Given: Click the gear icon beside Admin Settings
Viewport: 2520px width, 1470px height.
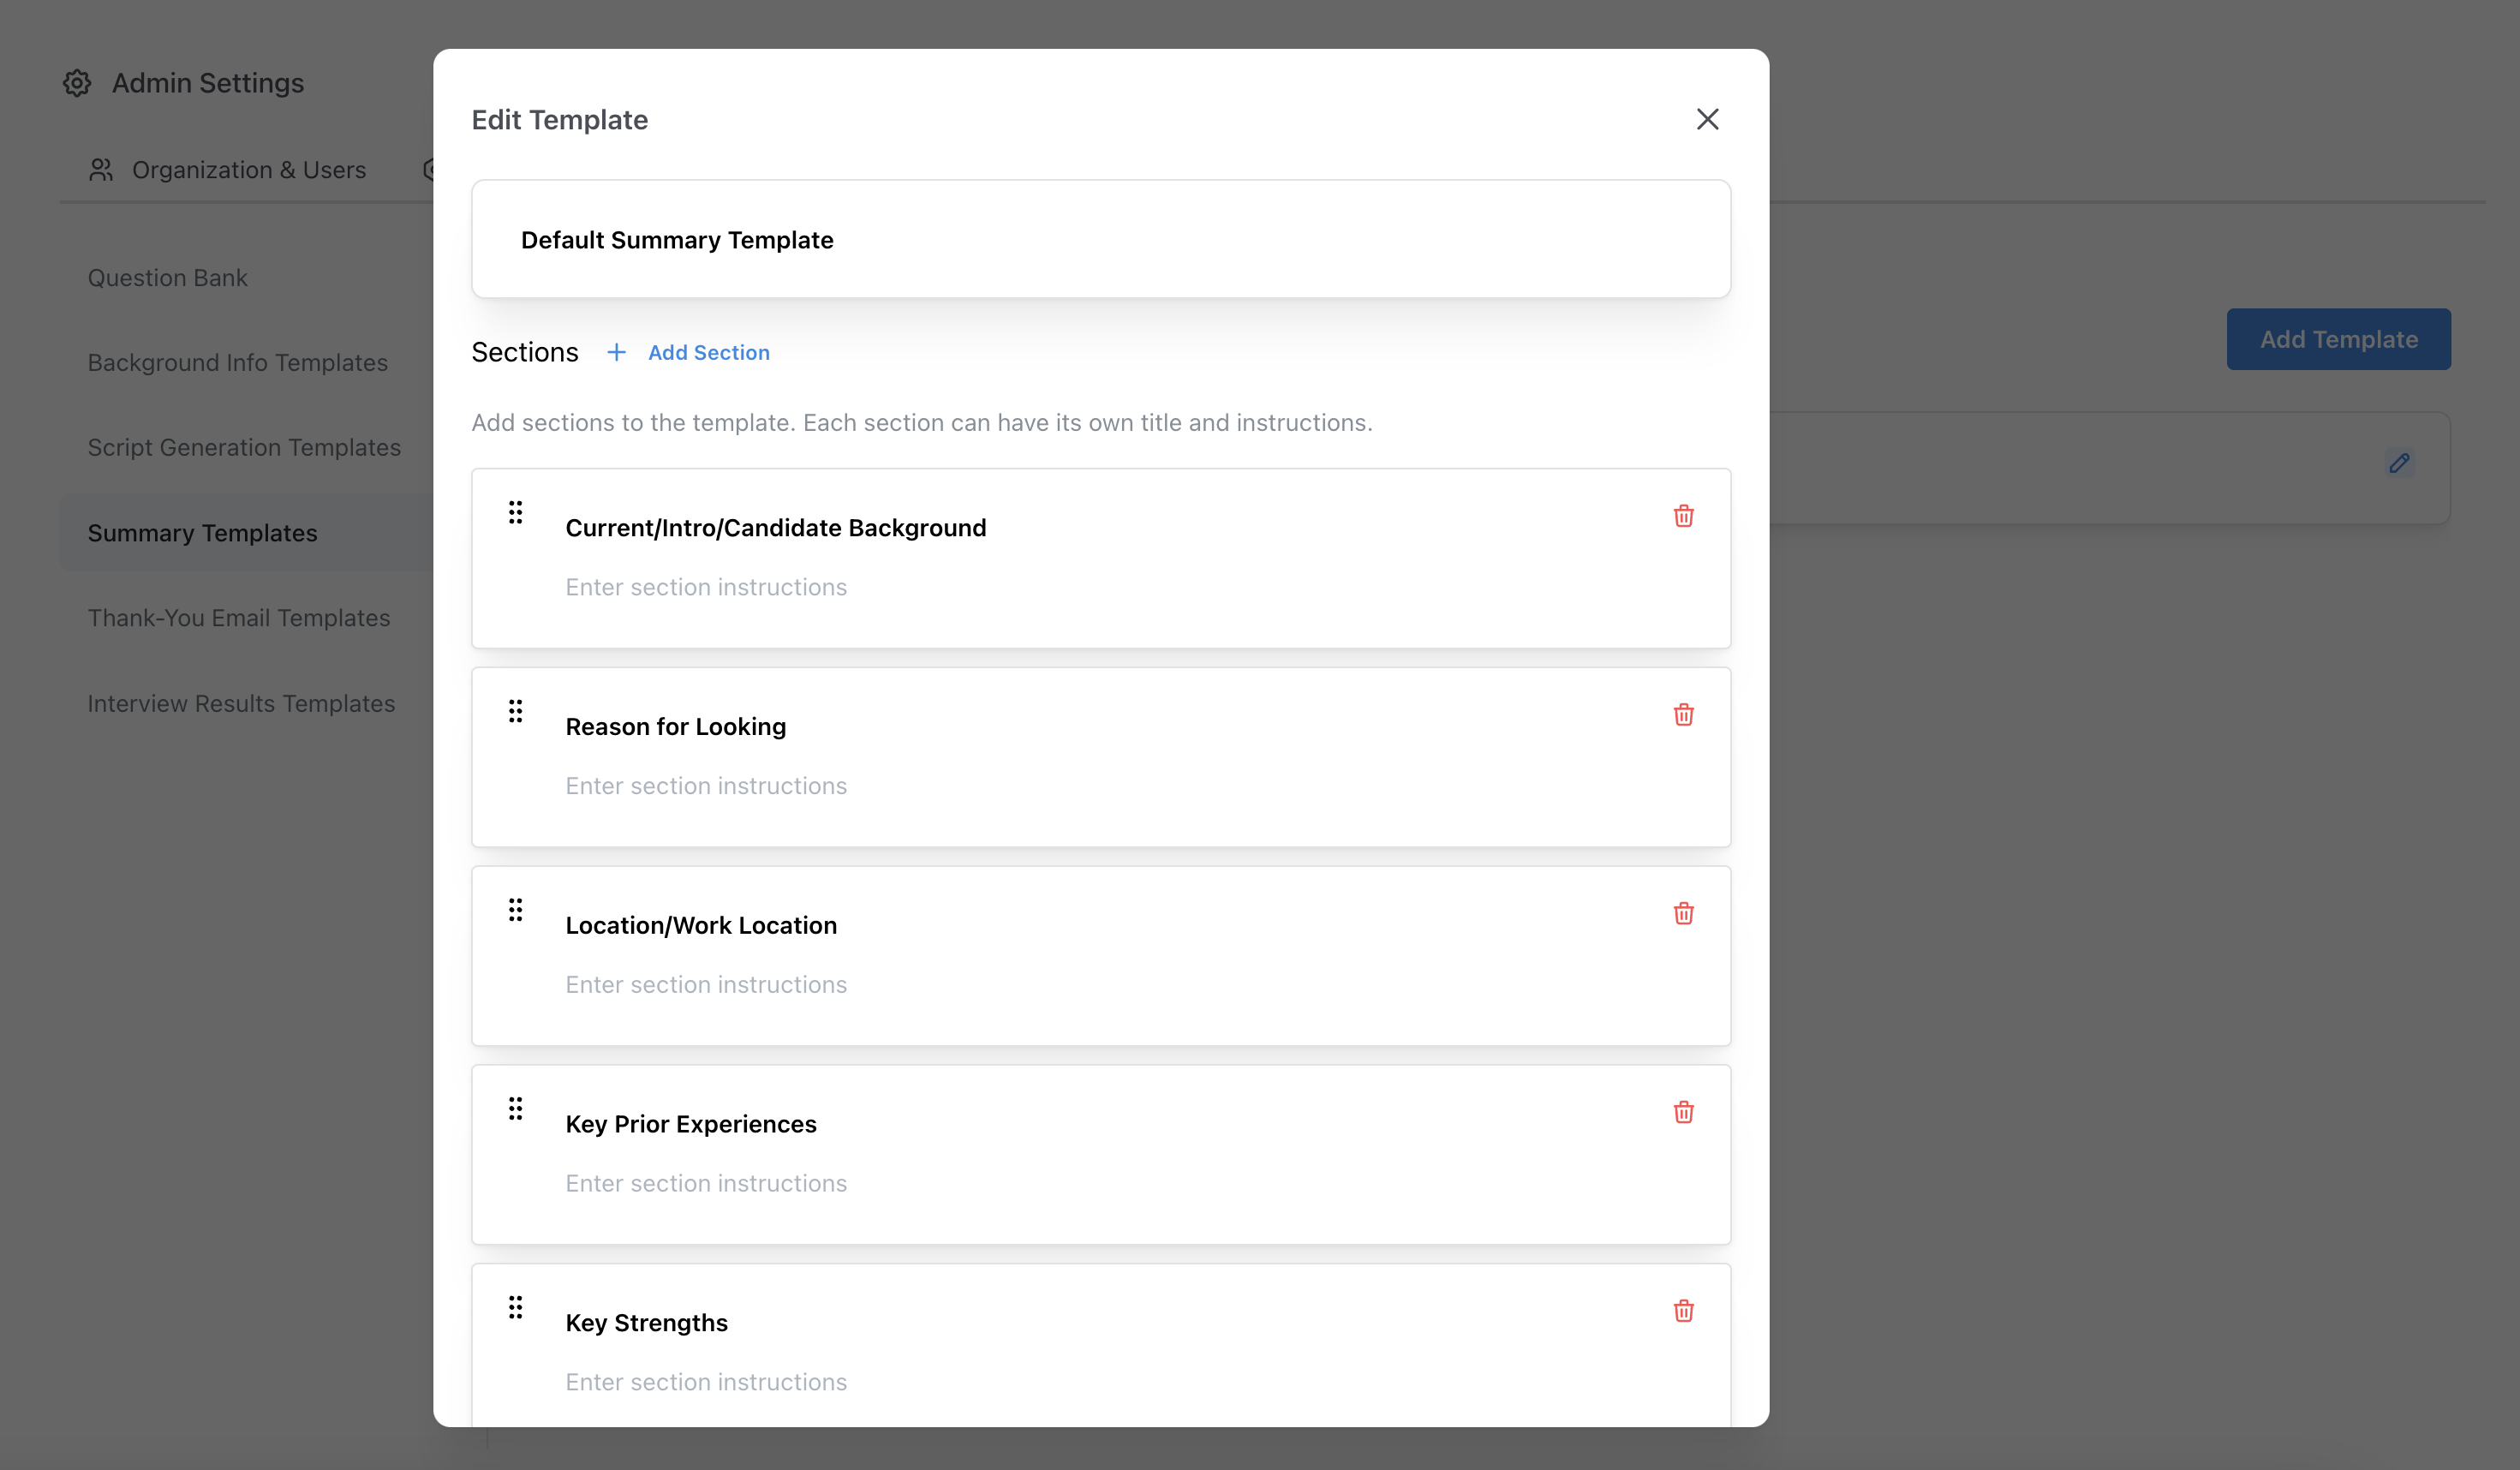Looking at the screenshot, I should [77, 83].
